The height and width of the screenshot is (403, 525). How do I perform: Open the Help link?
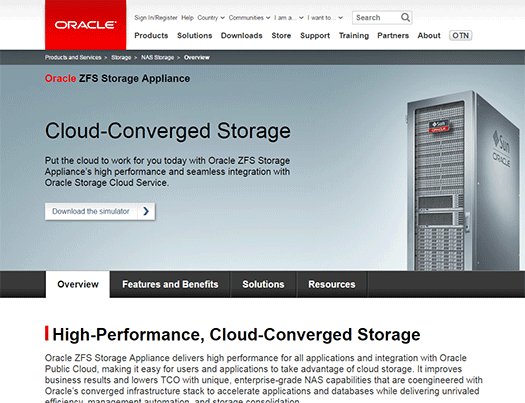coord(187,18)
